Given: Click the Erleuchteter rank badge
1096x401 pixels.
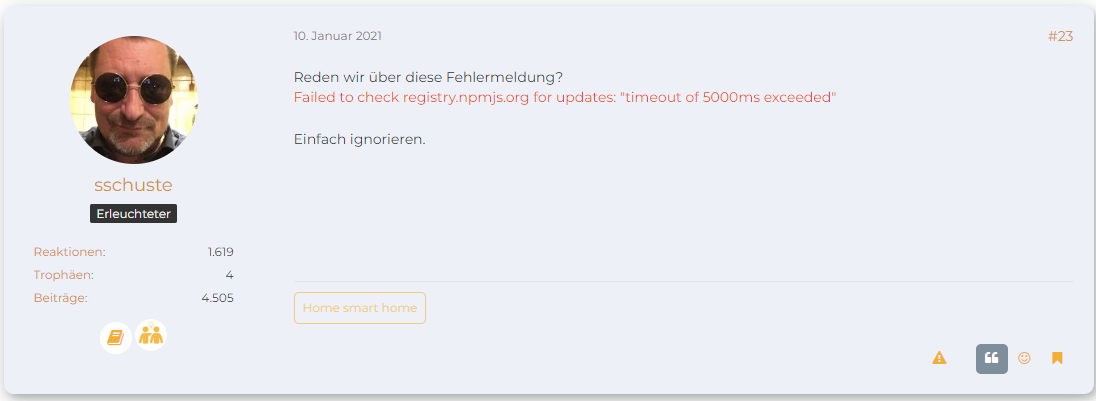Looking at the screenshot, I should coord(134,214).
